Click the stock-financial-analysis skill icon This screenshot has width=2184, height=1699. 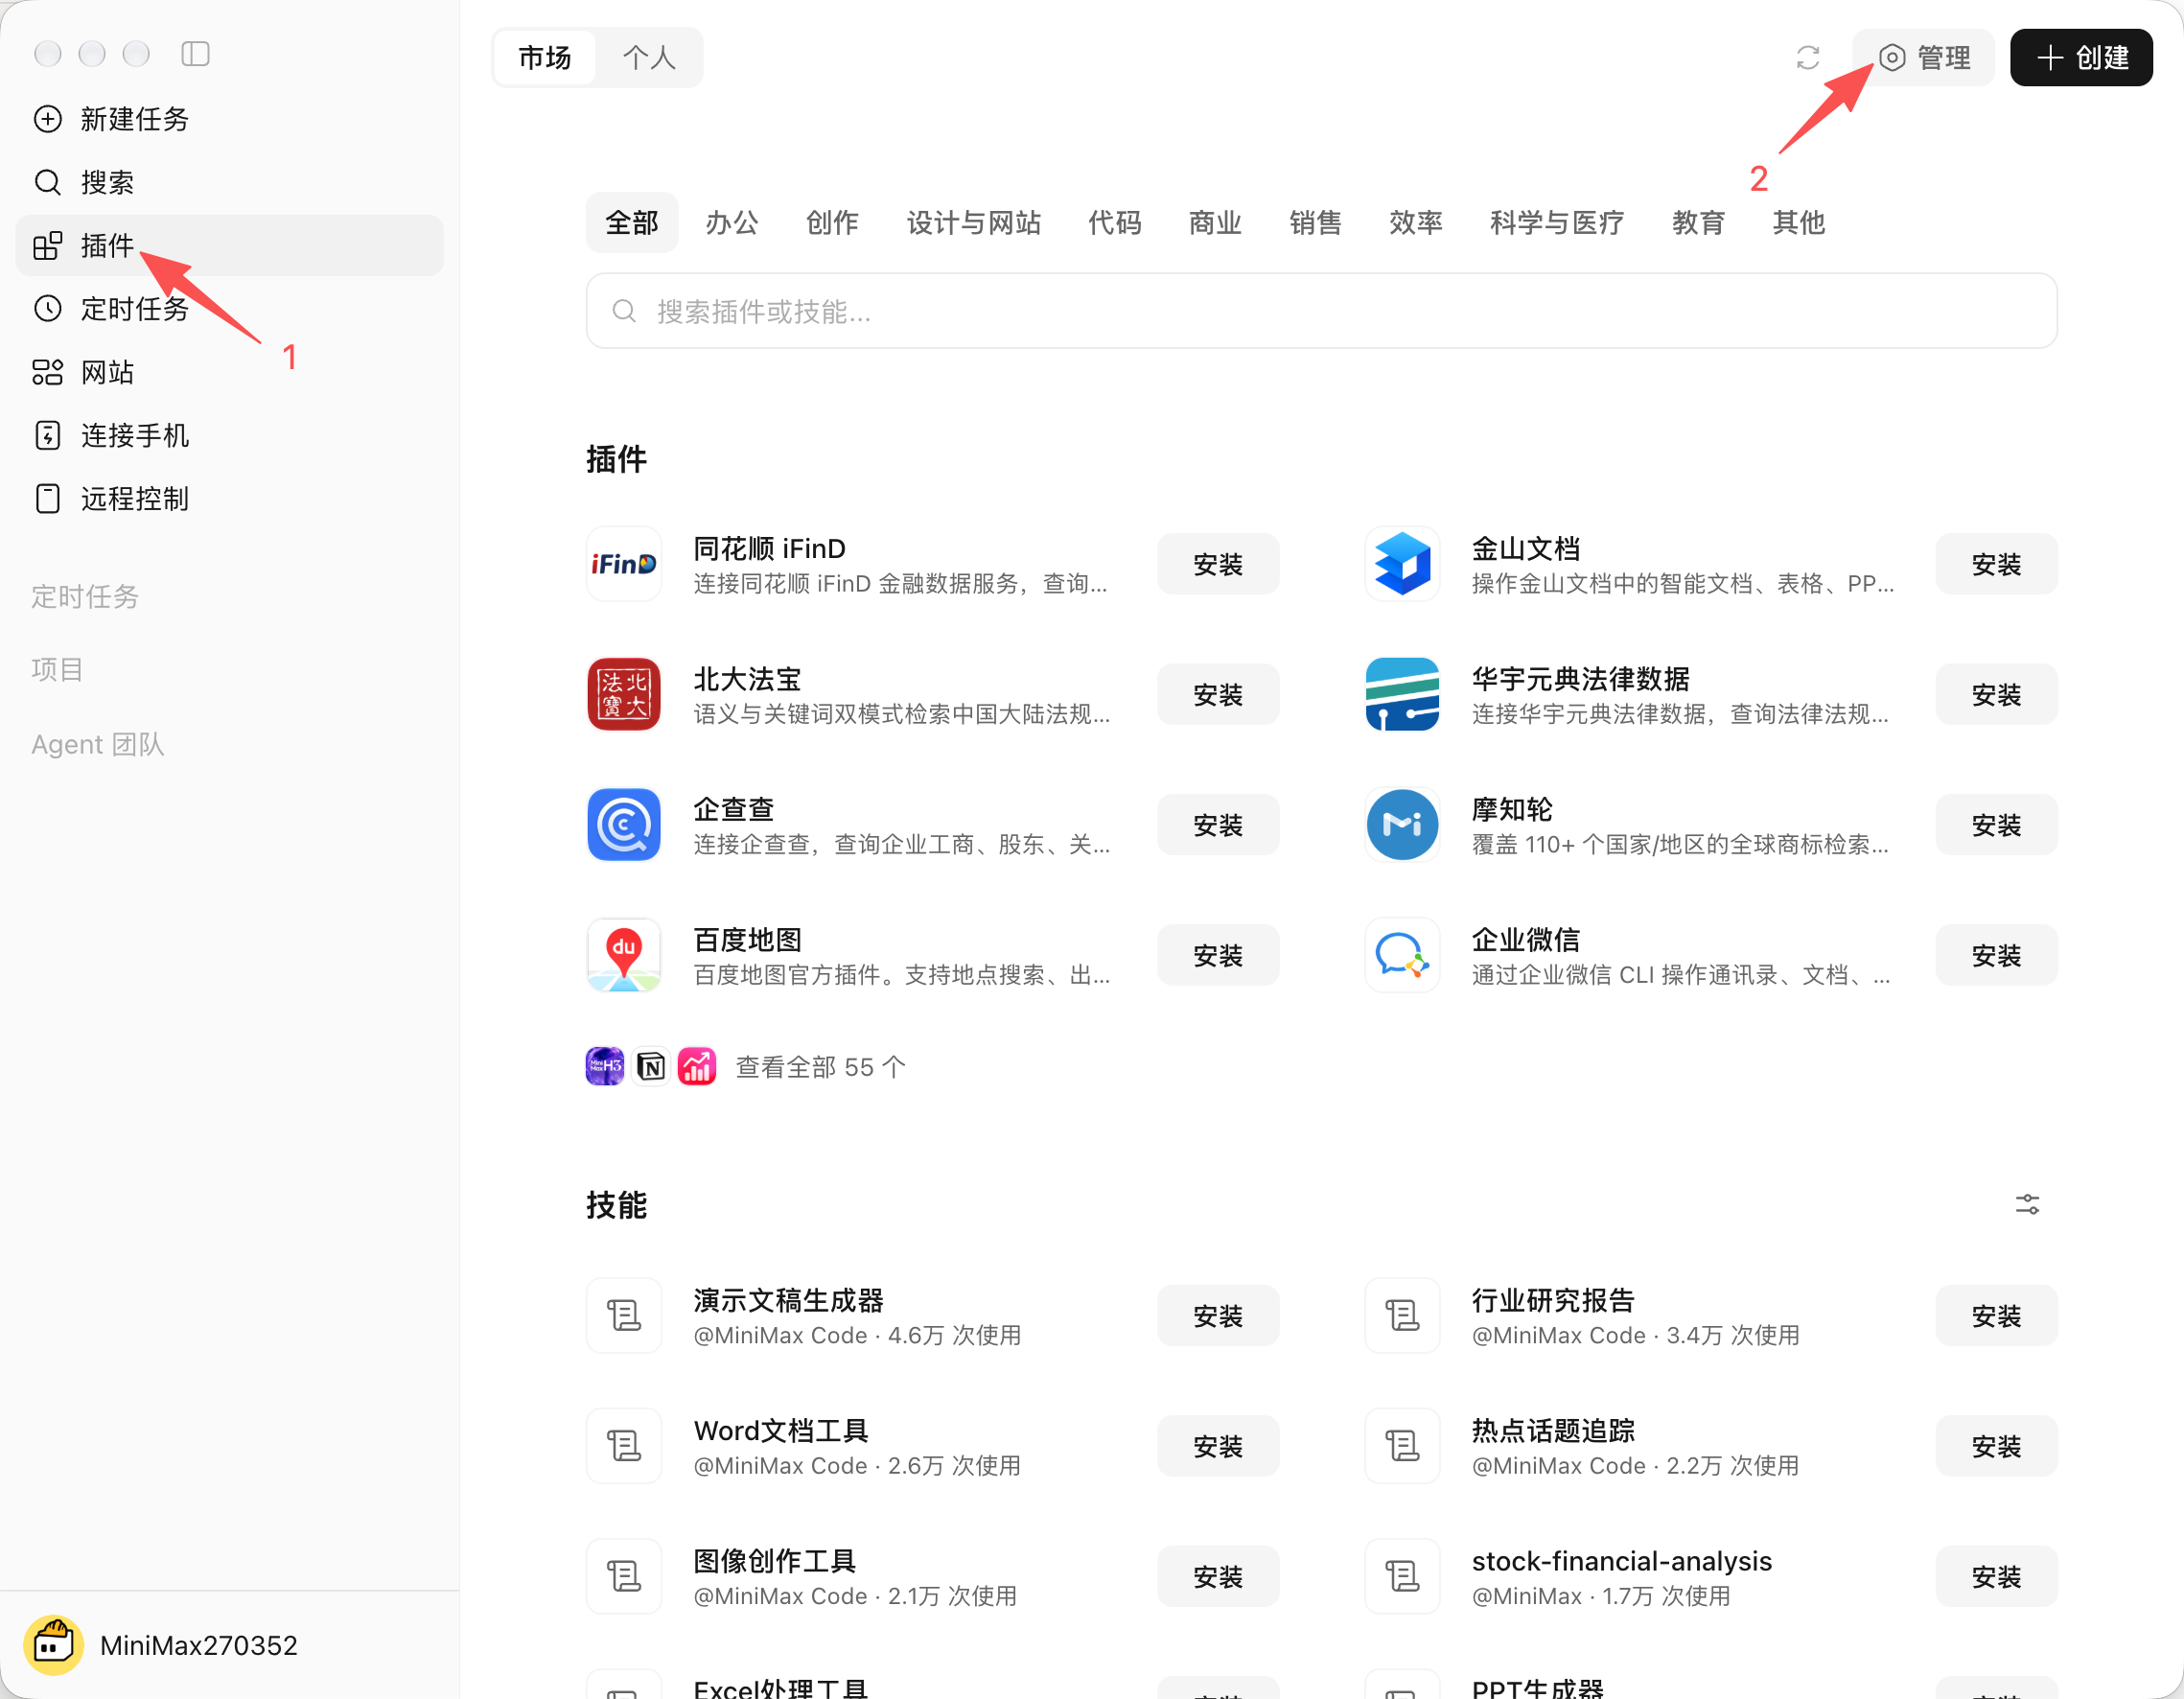coord(1402,1576)
